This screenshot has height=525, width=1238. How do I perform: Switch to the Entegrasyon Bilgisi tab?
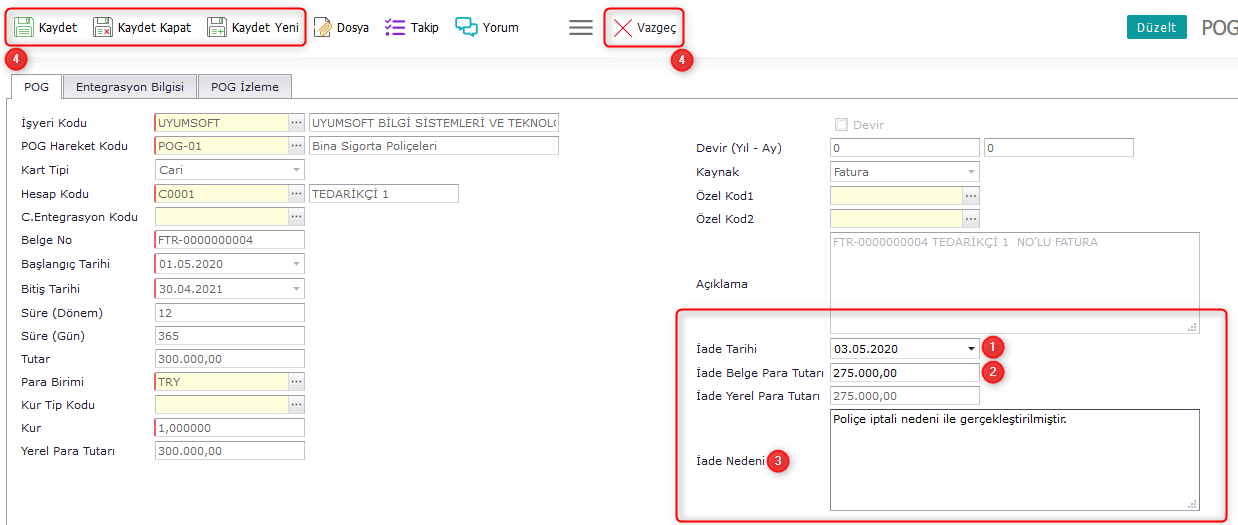click(130, 87)
